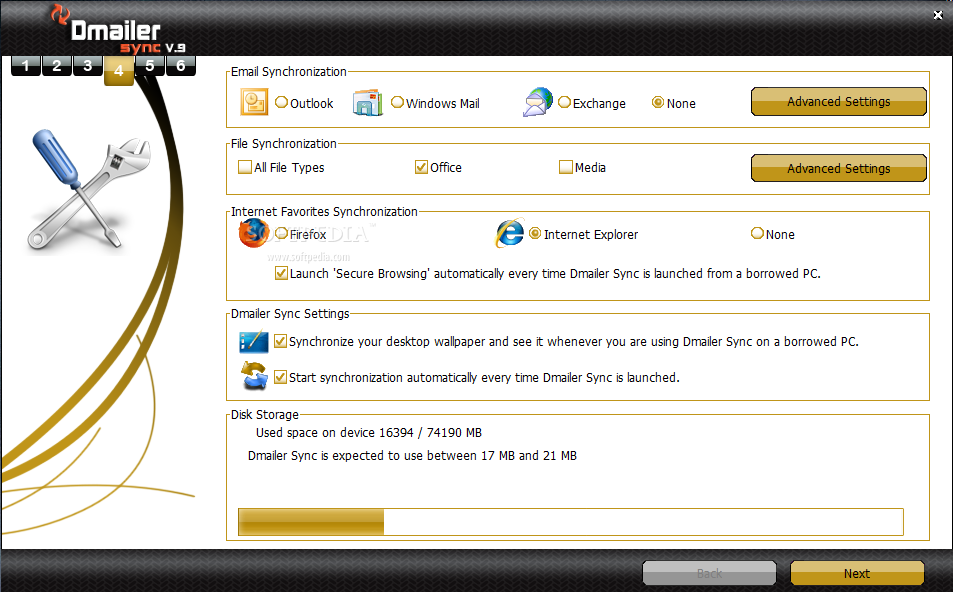The width and height of the screenshot is (953, 592).
Task: Select the Internet Explorer radio button
Action: 535,233
